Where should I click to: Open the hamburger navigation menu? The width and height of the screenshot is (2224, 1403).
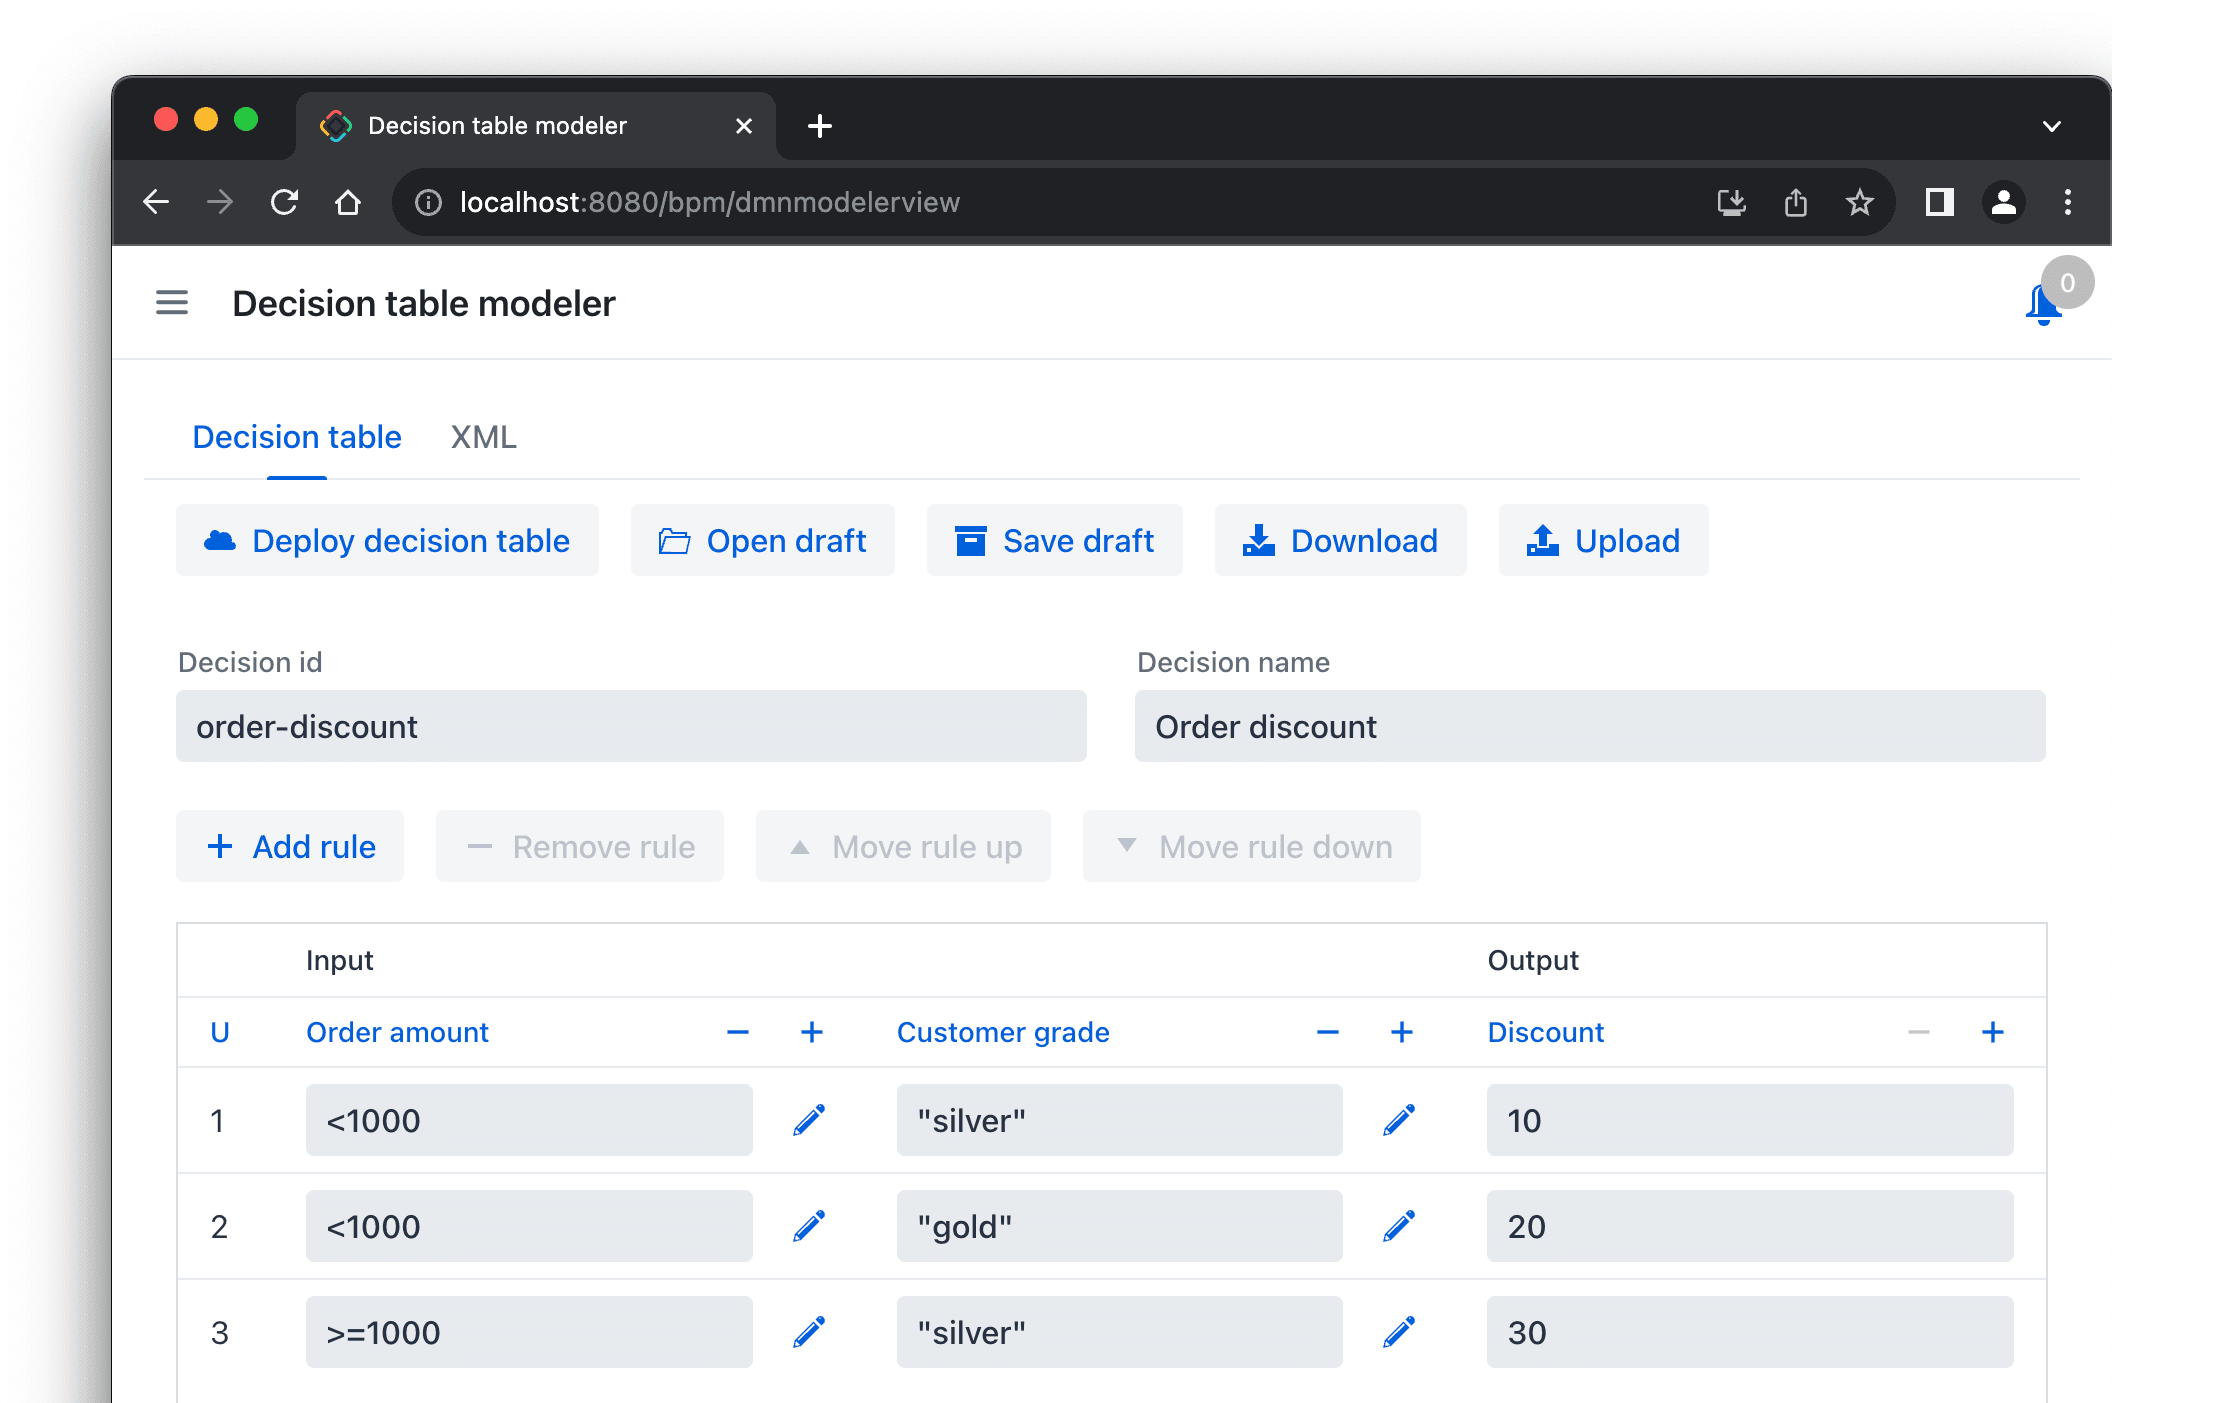click(x=172, y=303)
